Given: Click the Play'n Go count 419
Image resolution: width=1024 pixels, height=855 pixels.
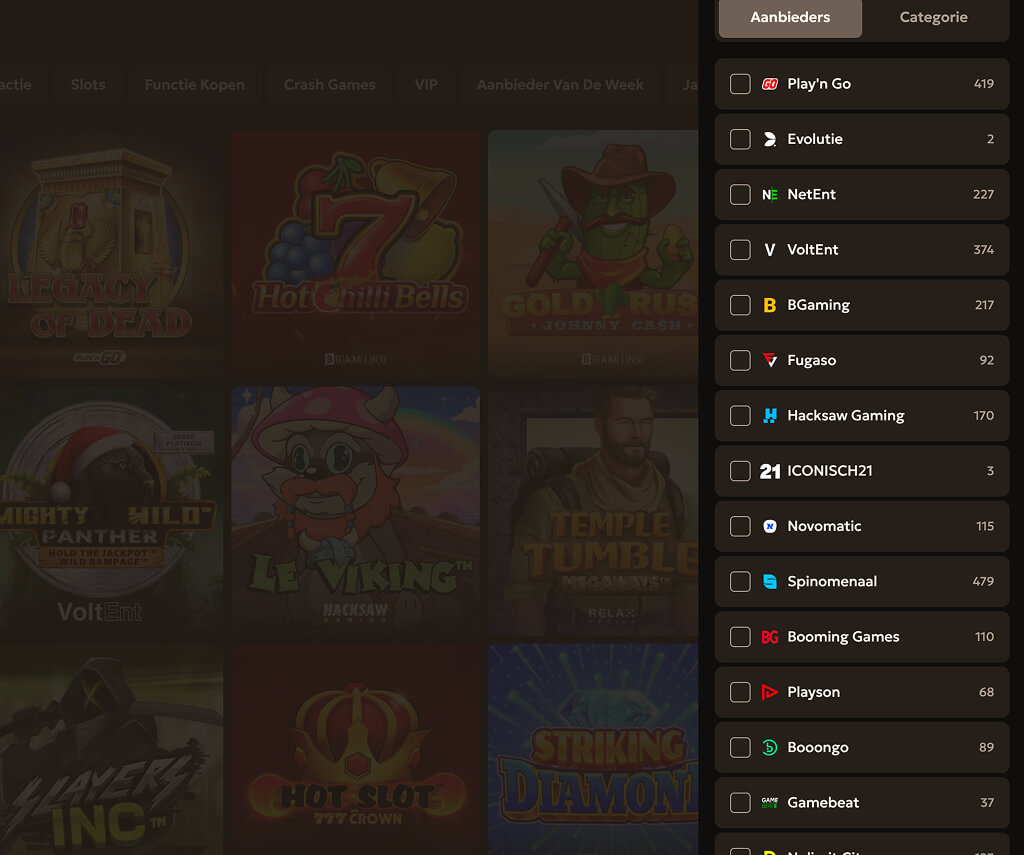Looking at the screenshot, I should coord(984,84).
